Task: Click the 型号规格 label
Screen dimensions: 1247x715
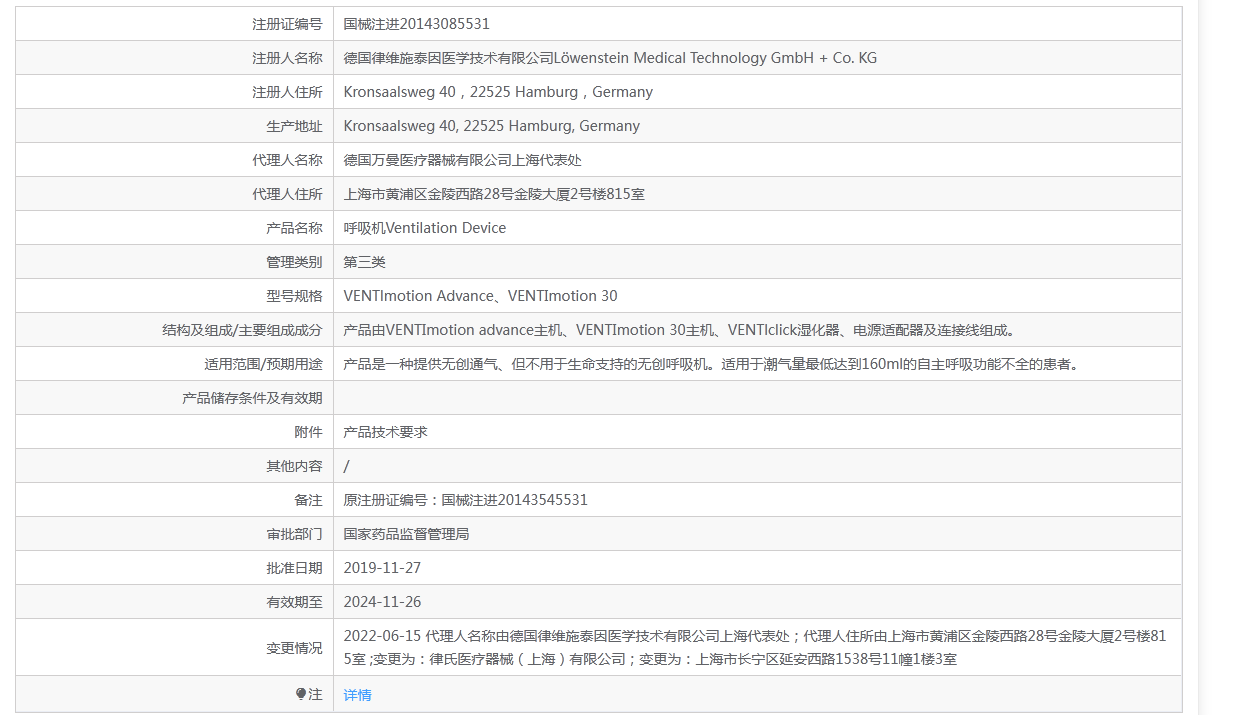Action: pos(294,296)
